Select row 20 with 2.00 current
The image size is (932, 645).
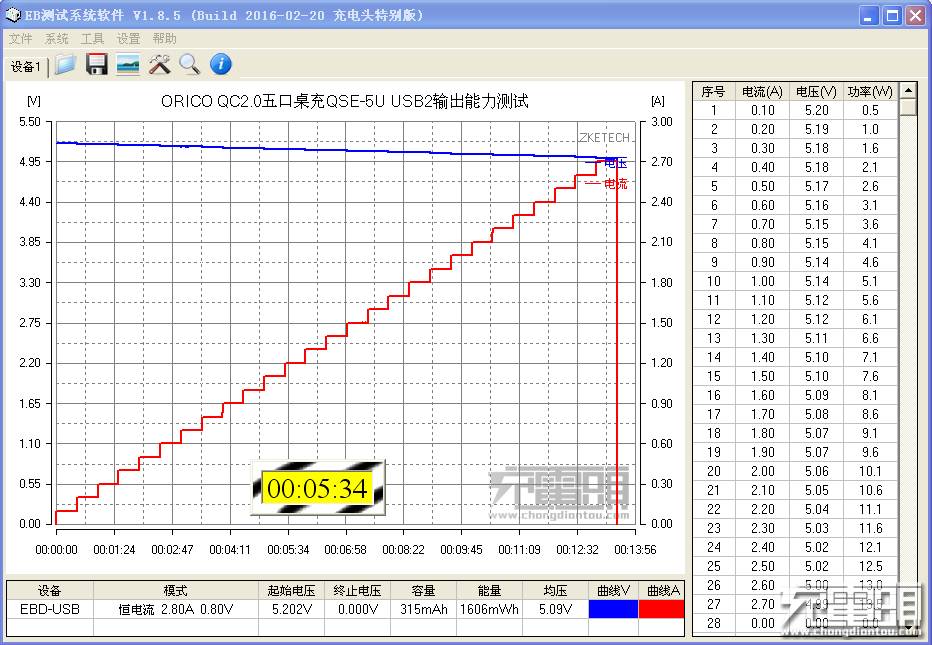[x=795, y=471]
